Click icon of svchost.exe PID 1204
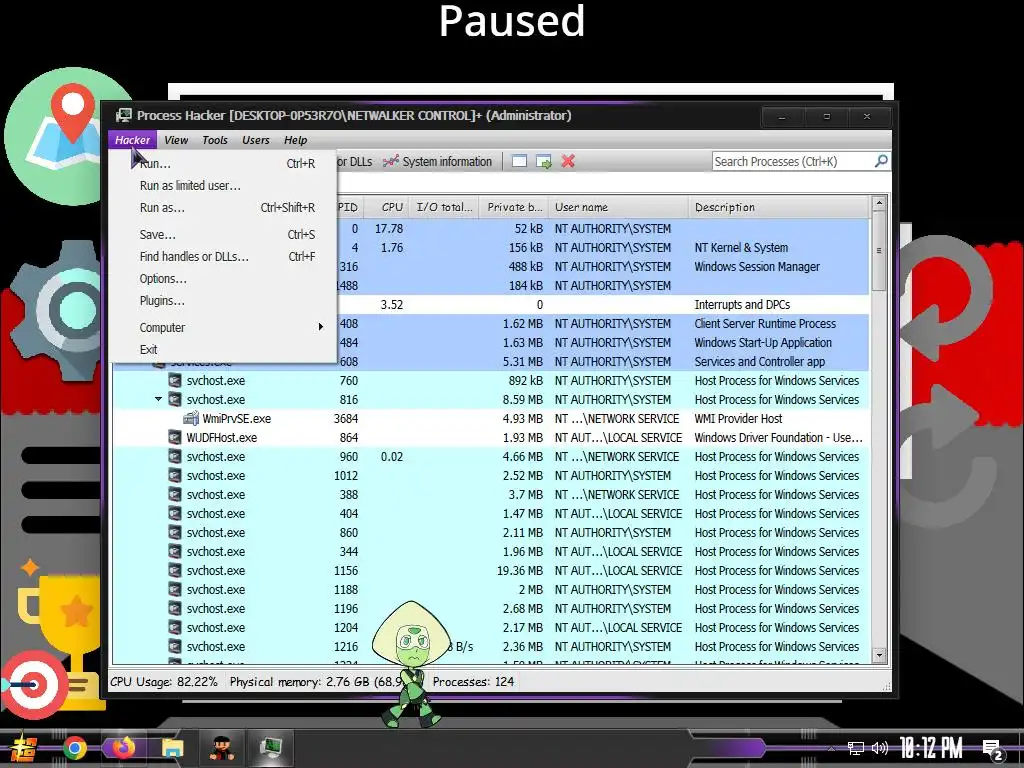Viewport: 1024px width, 768px height. [x=175, y=628]
